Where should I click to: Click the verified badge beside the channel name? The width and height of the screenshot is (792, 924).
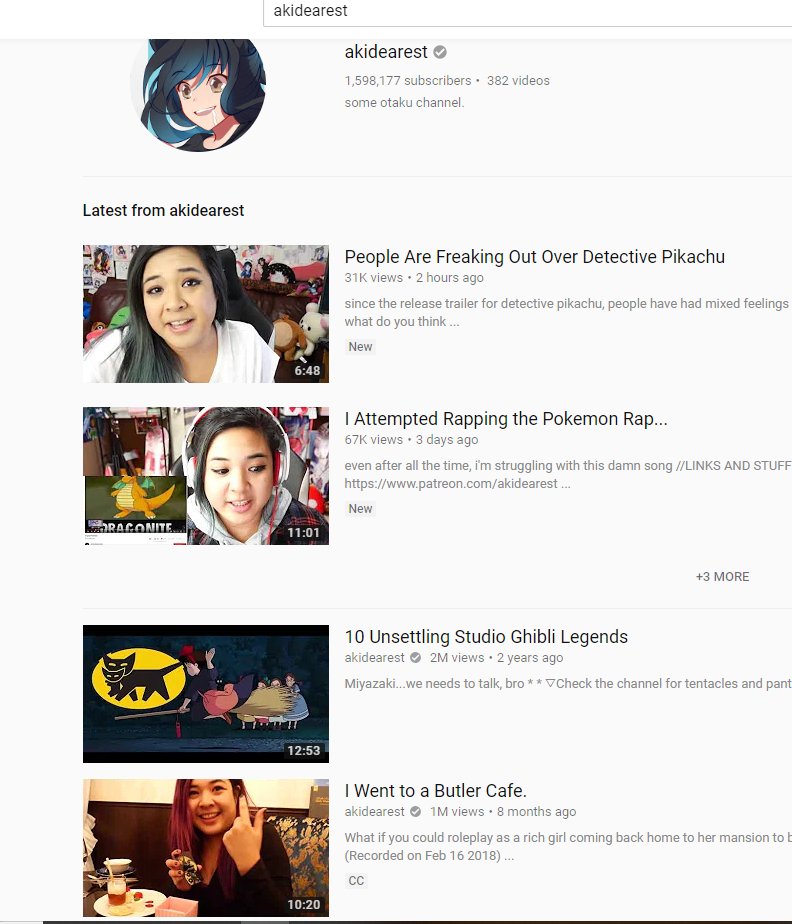click(x=440, y=52)
